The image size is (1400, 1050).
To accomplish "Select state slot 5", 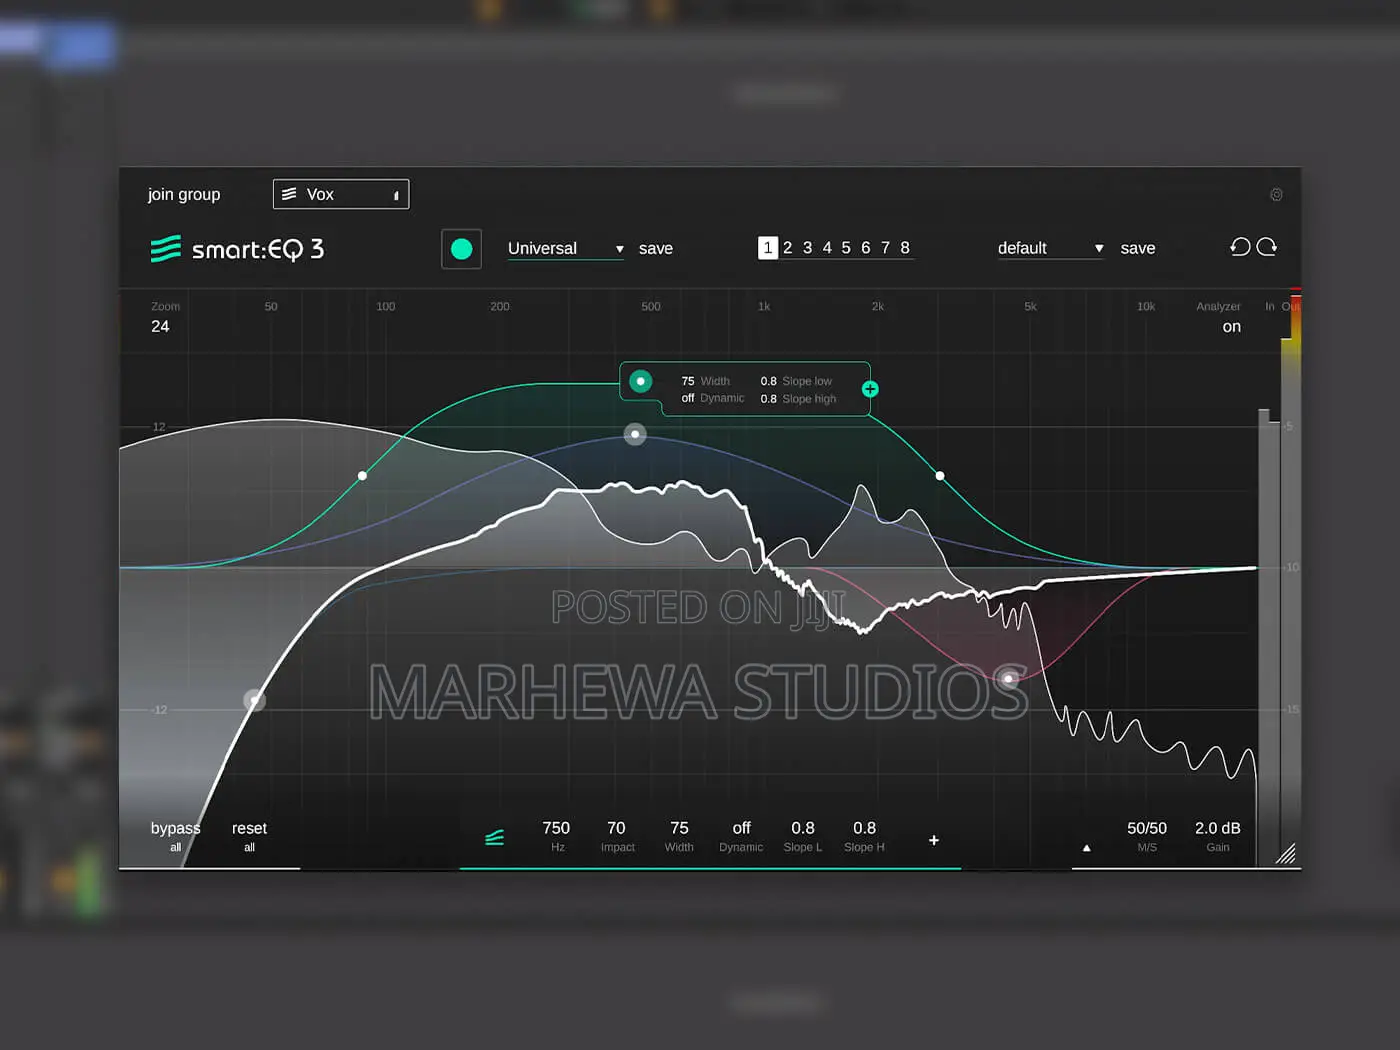I will tap(846, 247).
